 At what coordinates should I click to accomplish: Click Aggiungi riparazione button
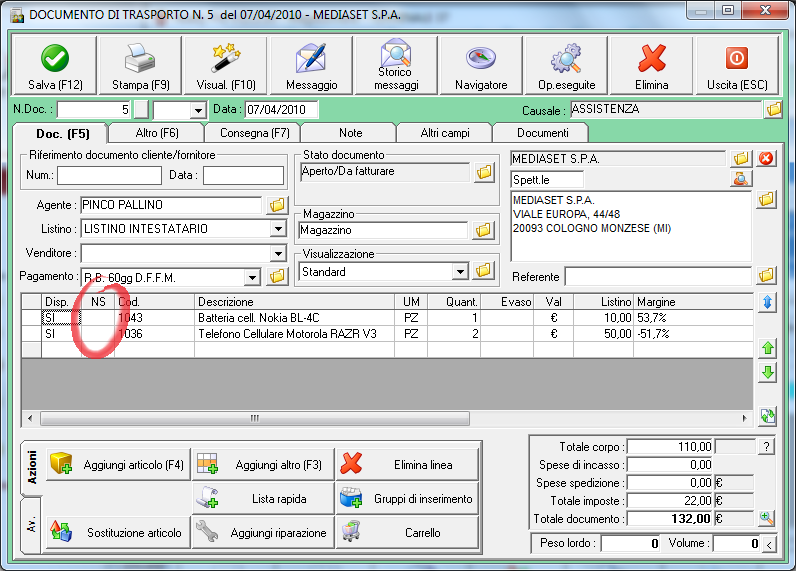click(x=263, y=532)
